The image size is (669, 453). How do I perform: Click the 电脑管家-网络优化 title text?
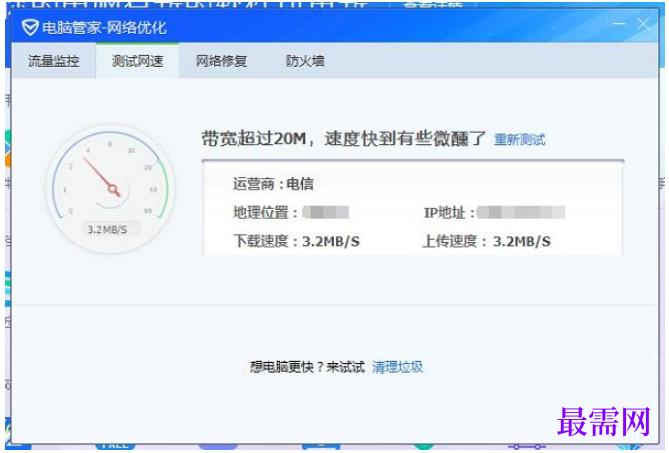tap(104, 28)
